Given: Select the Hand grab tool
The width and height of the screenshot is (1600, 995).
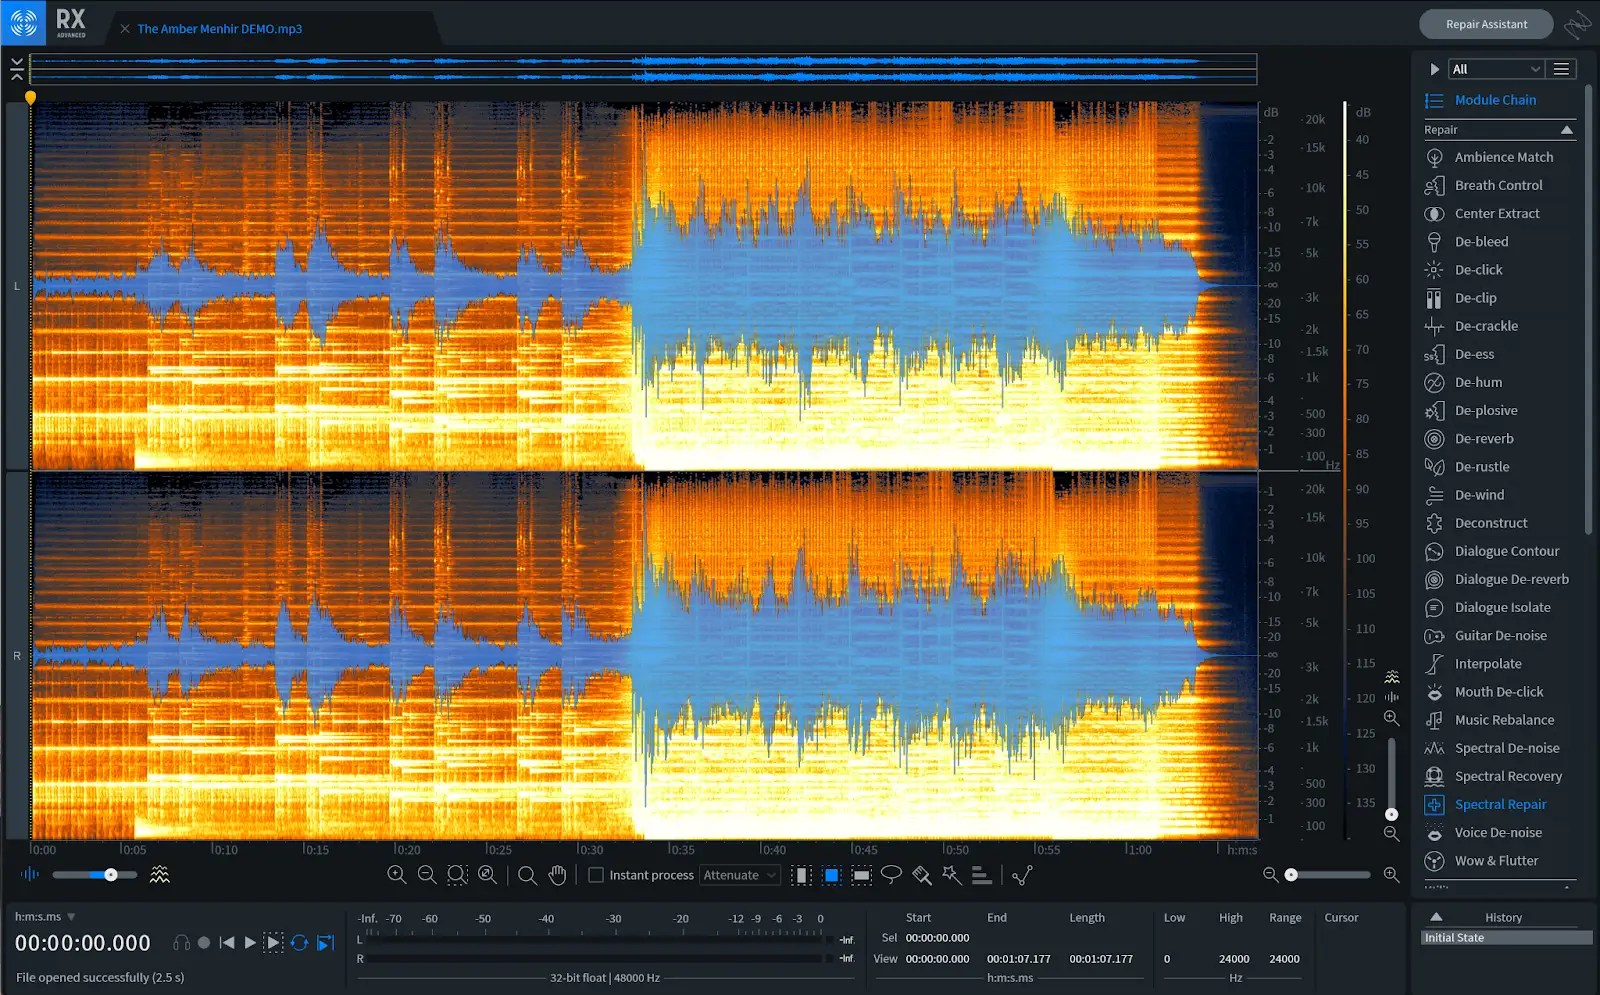Looking at the screenshot, I should click(555, 875).
